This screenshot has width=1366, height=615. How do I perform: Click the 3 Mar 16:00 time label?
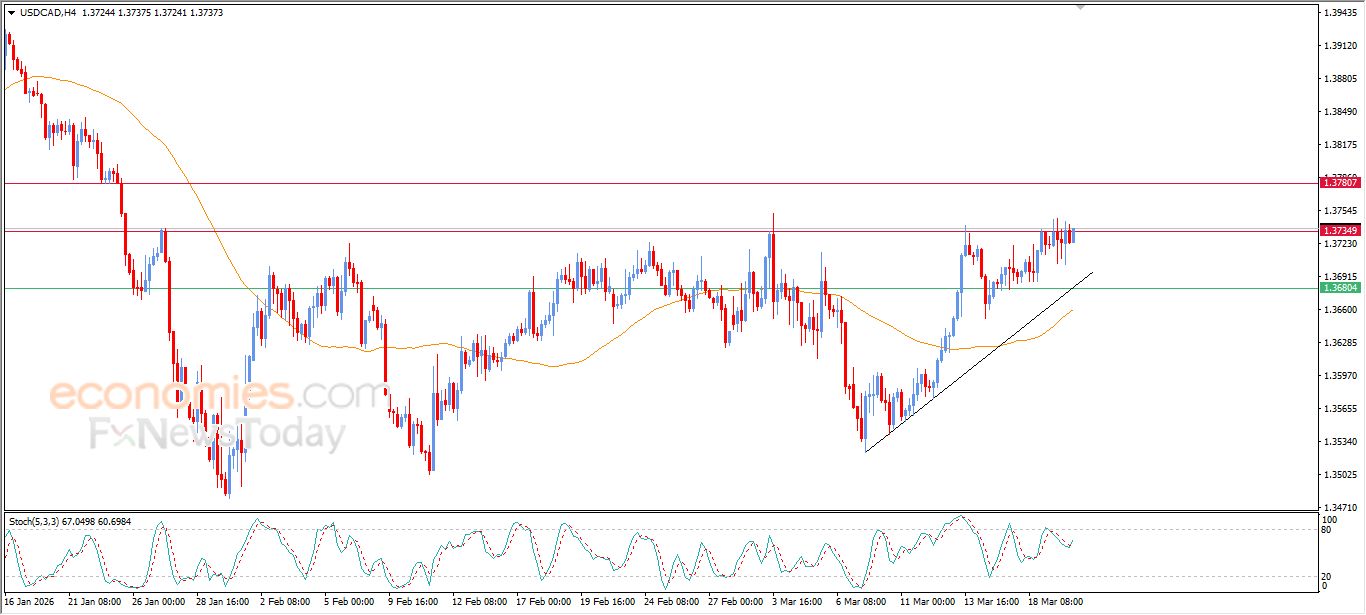(798, 603)
